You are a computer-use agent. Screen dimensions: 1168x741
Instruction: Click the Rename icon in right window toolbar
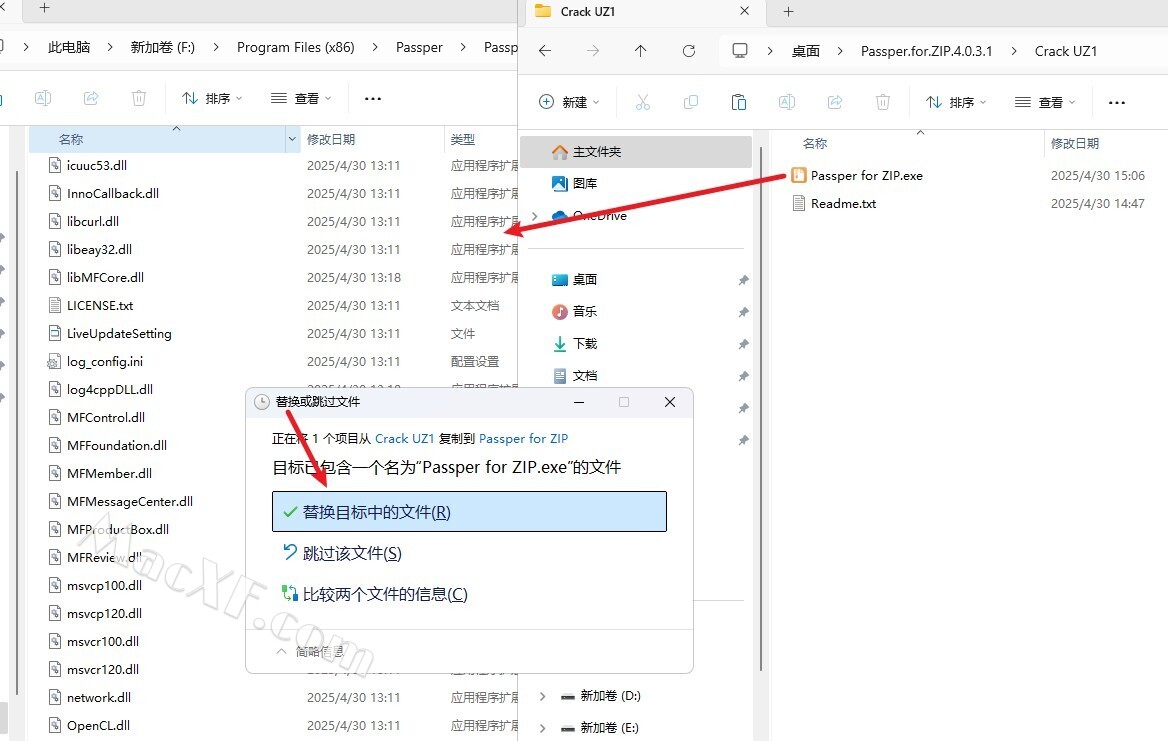(x=787, y=102)
